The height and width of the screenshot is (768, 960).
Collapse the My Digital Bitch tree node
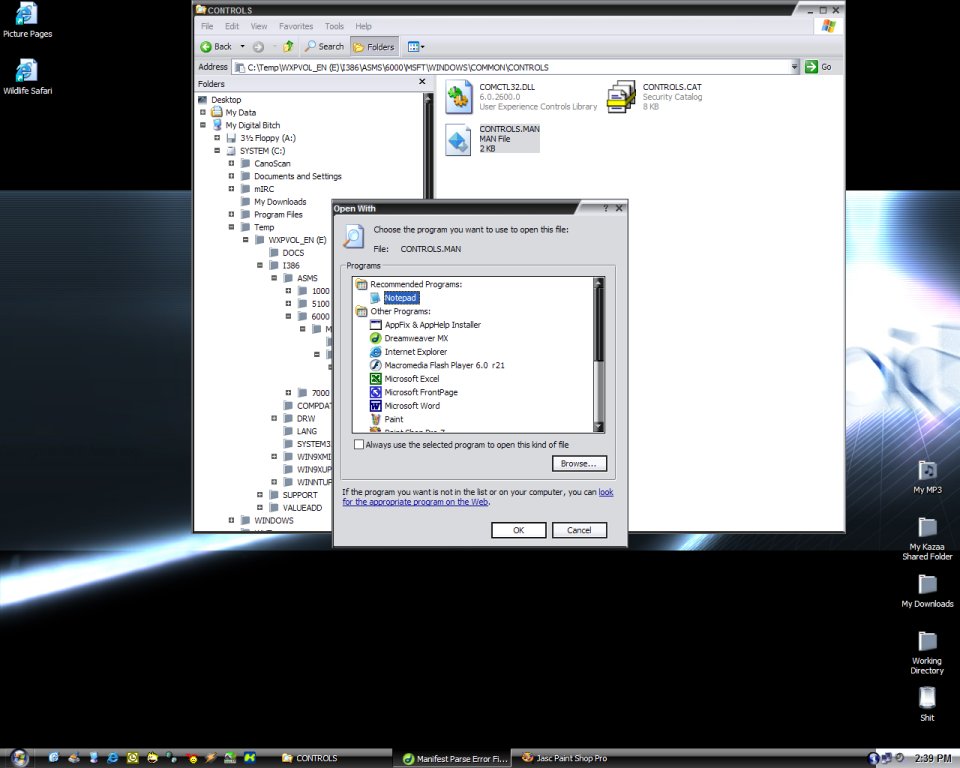click(203, 125)
